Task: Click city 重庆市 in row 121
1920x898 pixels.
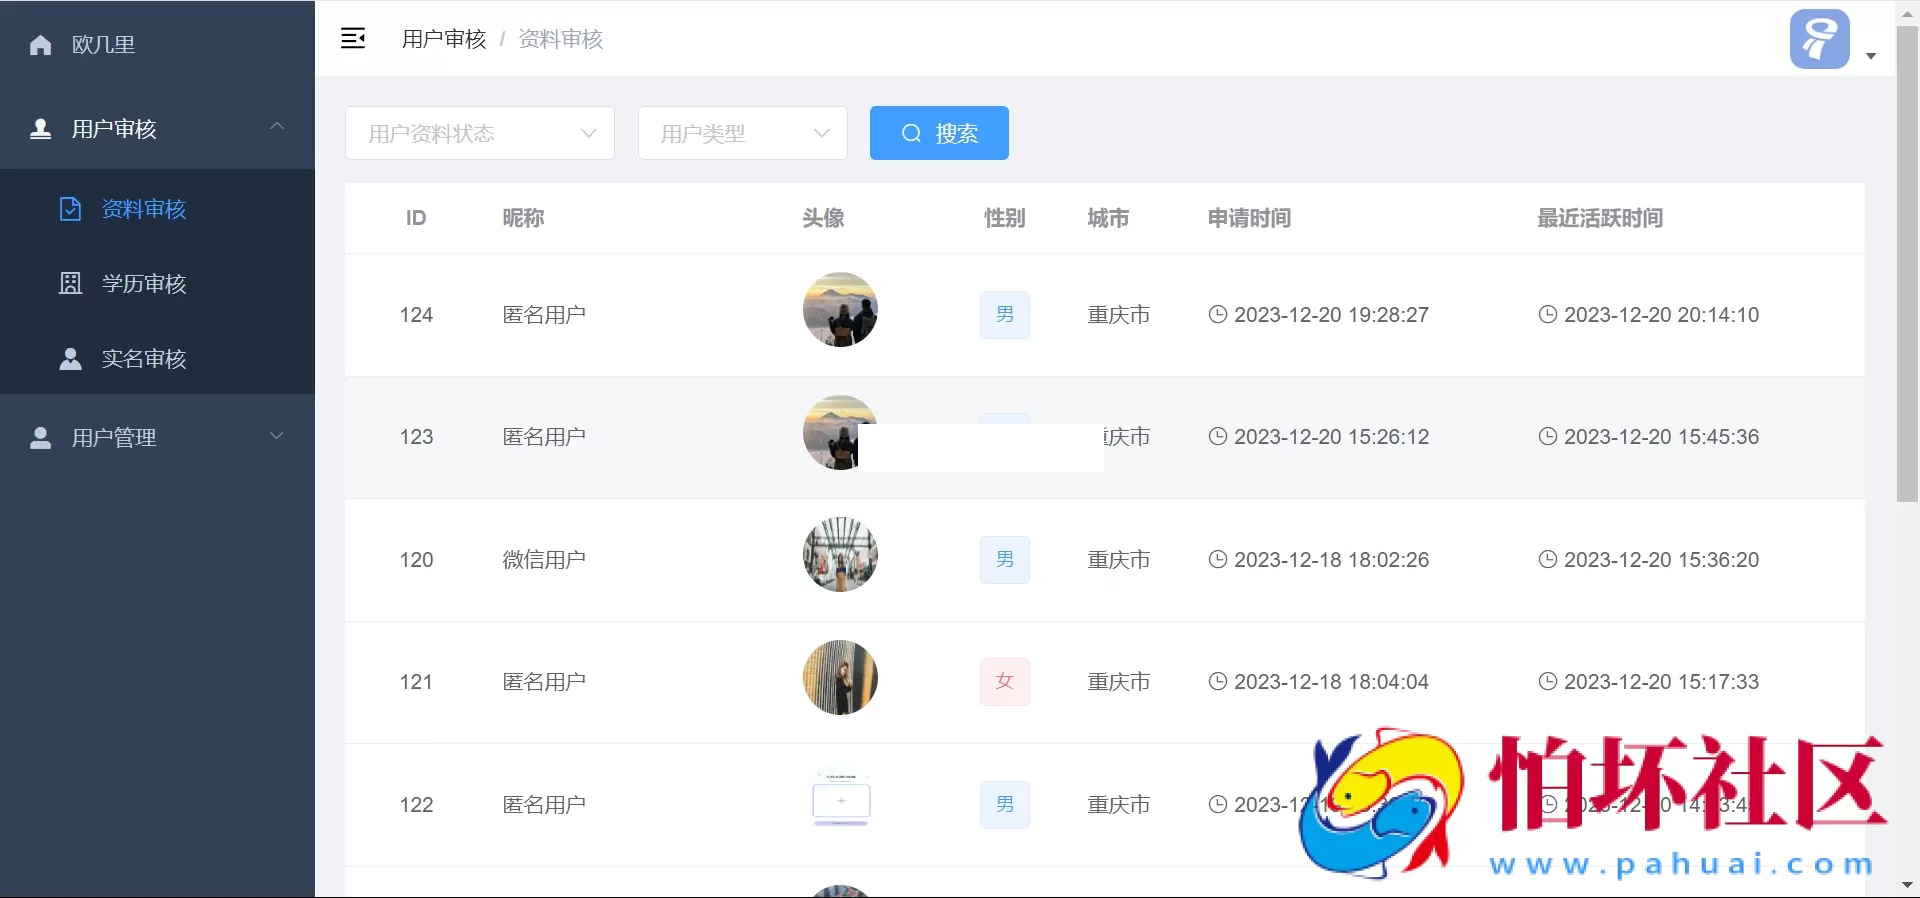Action: click(1119, 682)
